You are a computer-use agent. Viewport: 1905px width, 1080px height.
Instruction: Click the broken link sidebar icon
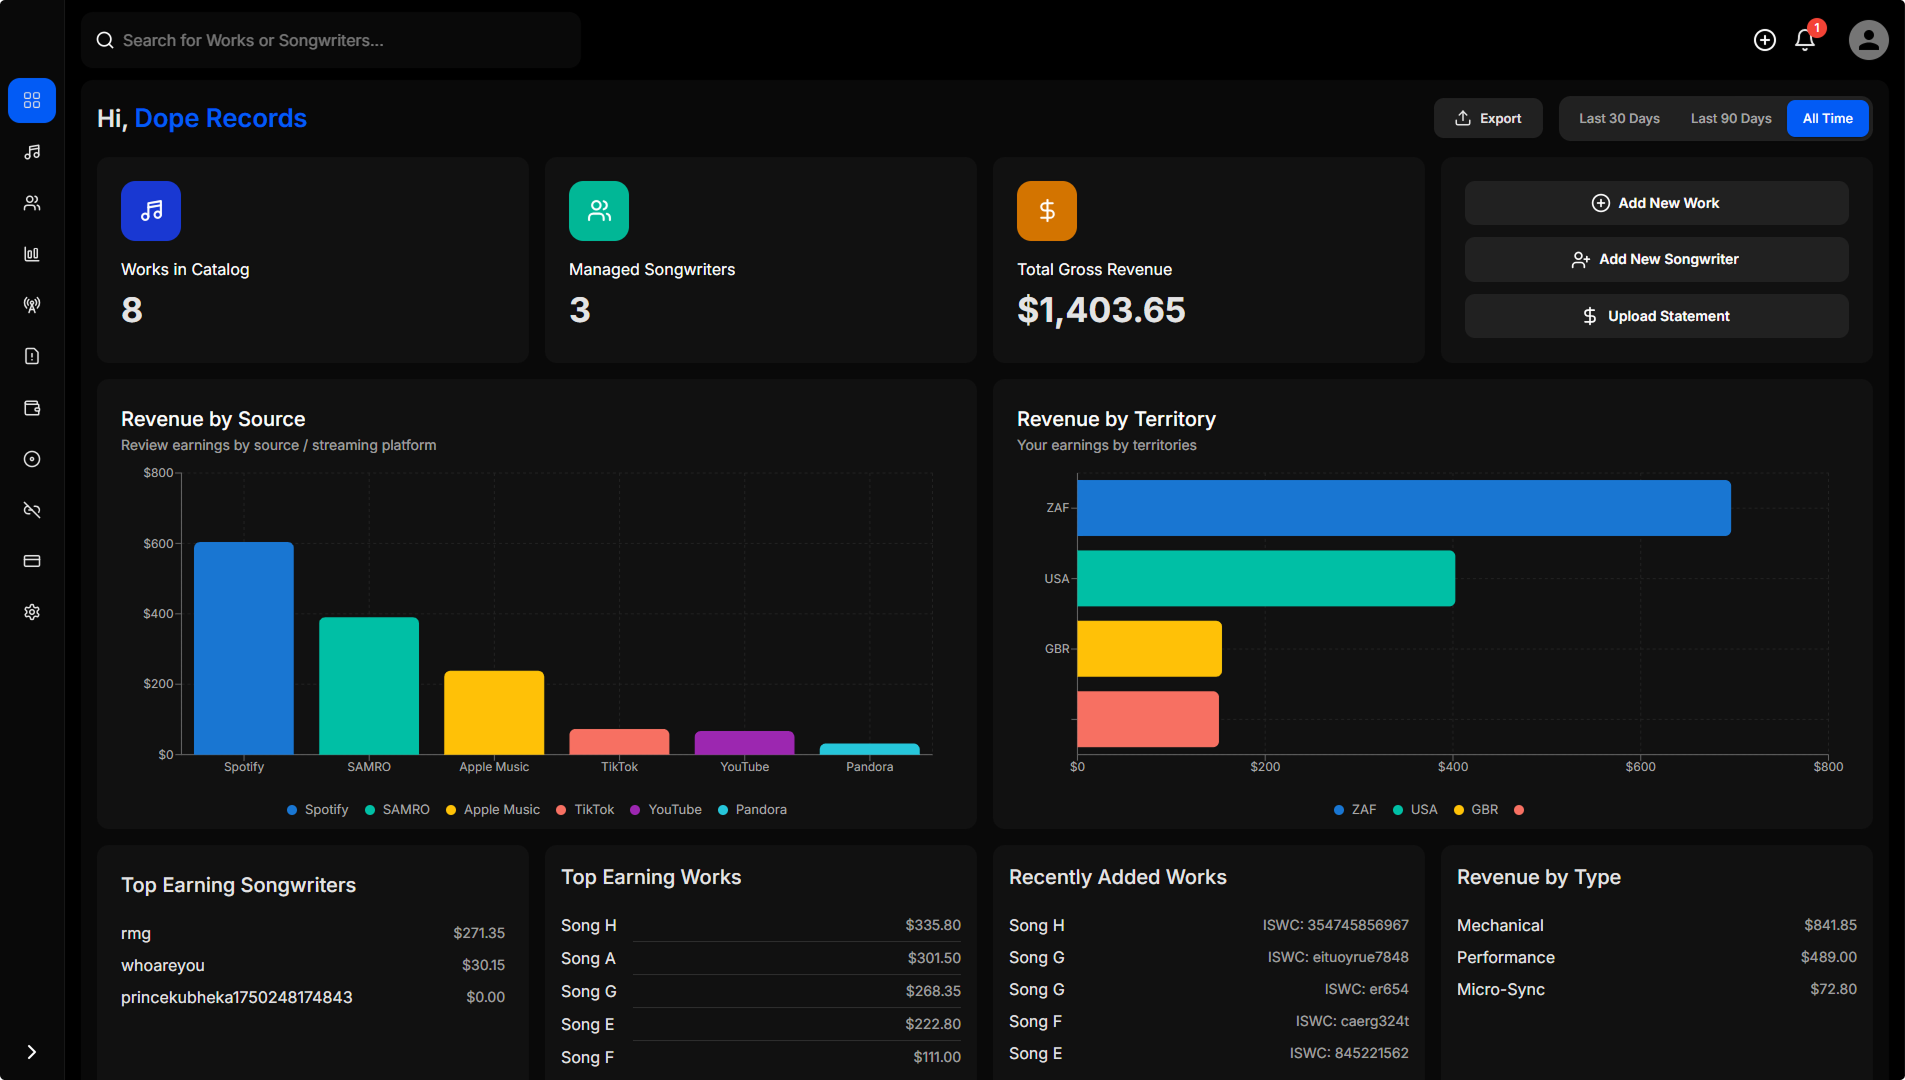[32, 510]
